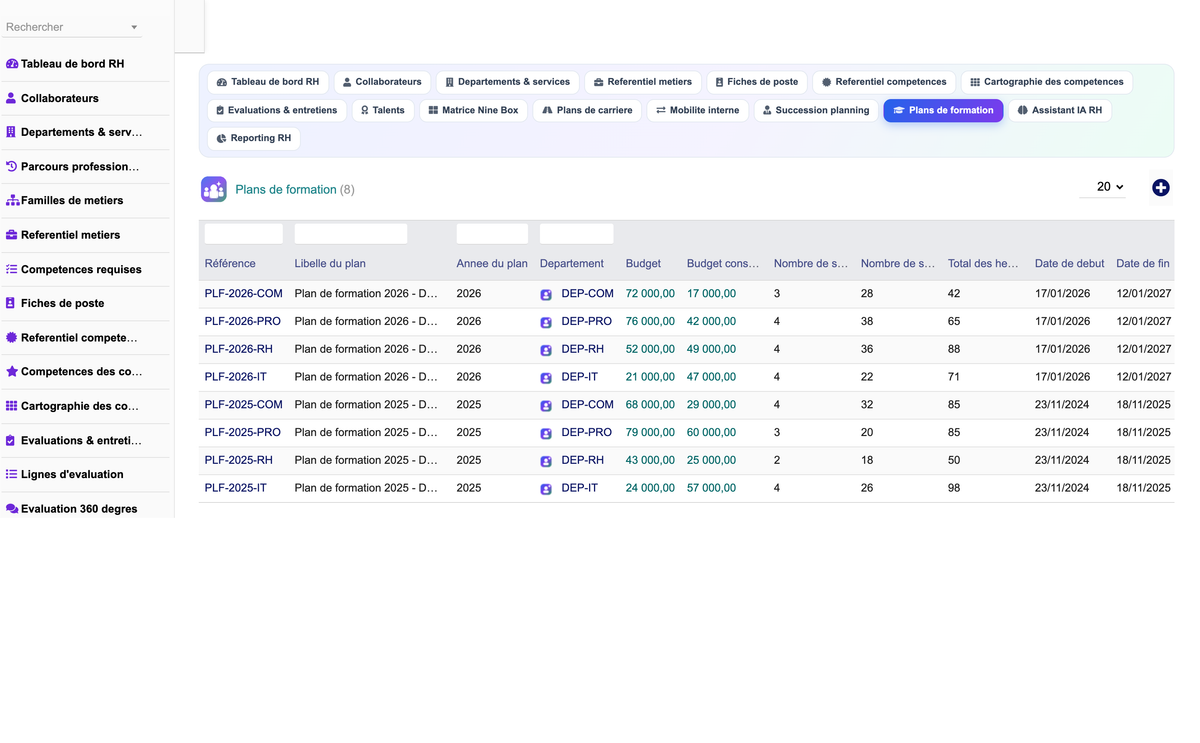Click the department icon in PLF-2026-IT row
This screenshot has width=1200, height=743.
pos(546,378)
